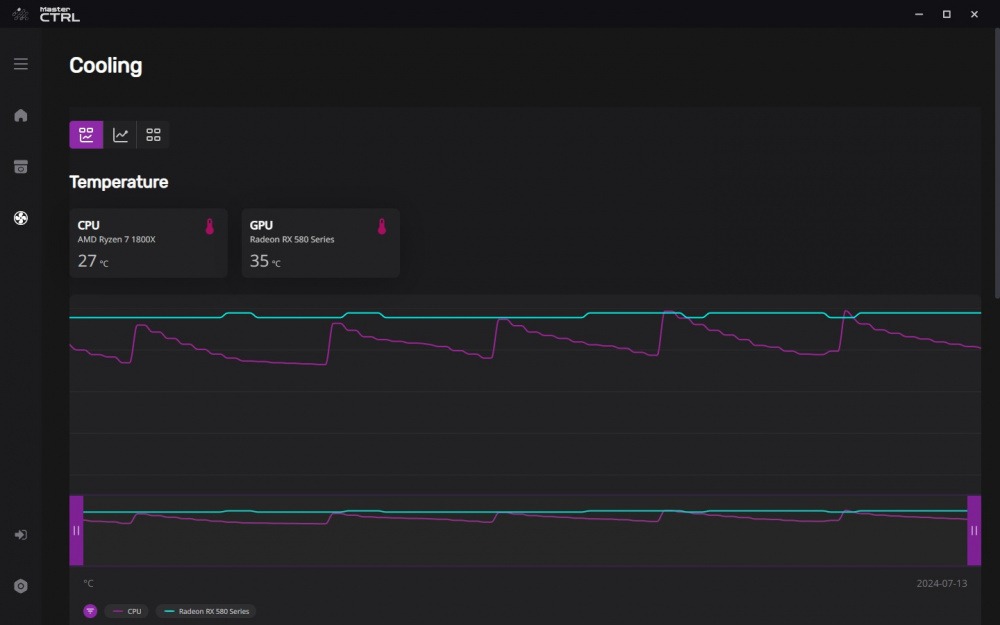Viewport: 1000px width, 625px height.
Task: Switch to chart-only view
Action: 120,135
